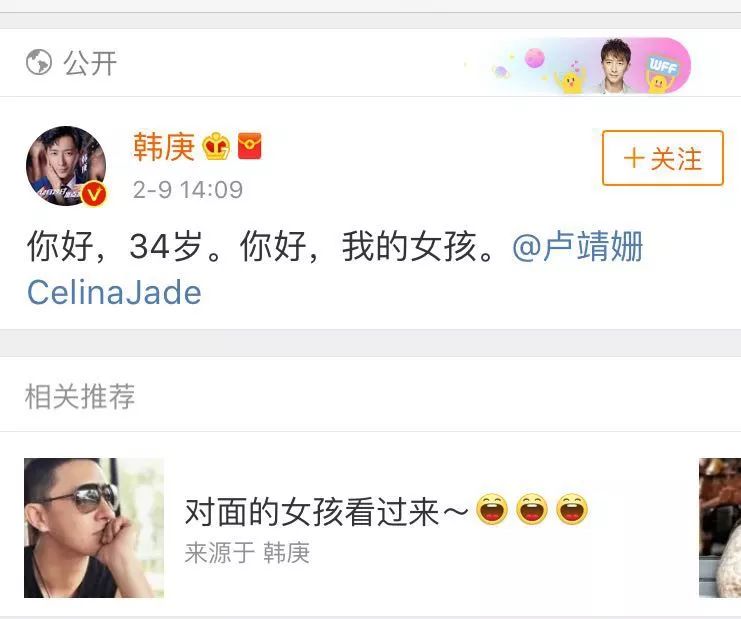741x619 pixels.
Task: Click the gold crown membership icon
Action: [216, 146]
